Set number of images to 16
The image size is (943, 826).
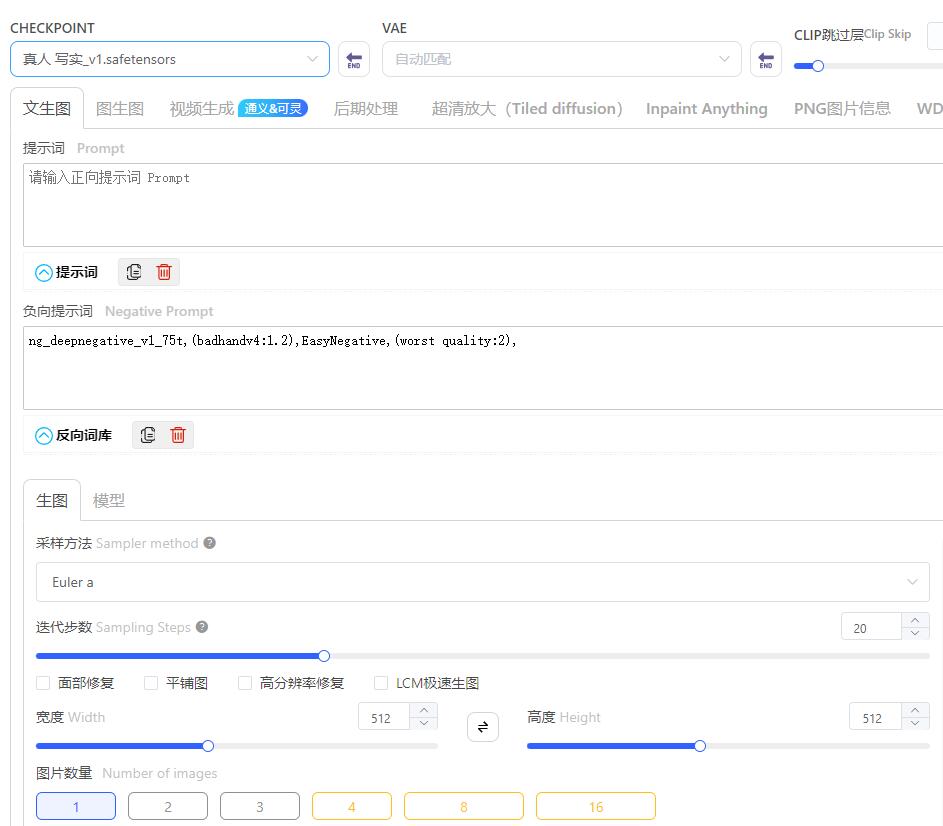pyautogui.click(x=595, y=806)
